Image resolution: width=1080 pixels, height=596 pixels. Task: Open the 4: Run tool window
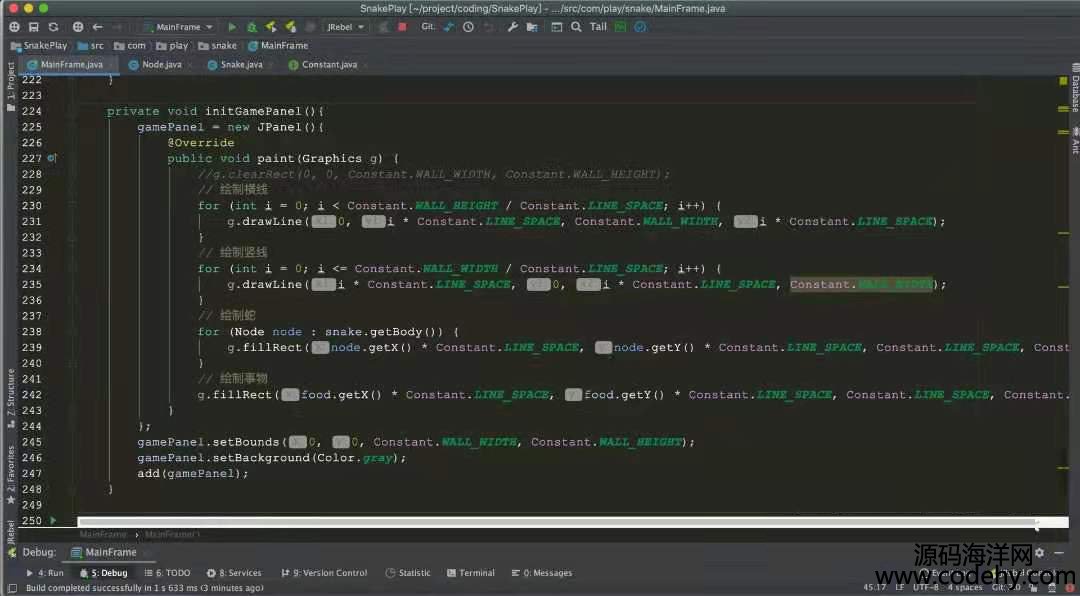(x=45, y=573)
